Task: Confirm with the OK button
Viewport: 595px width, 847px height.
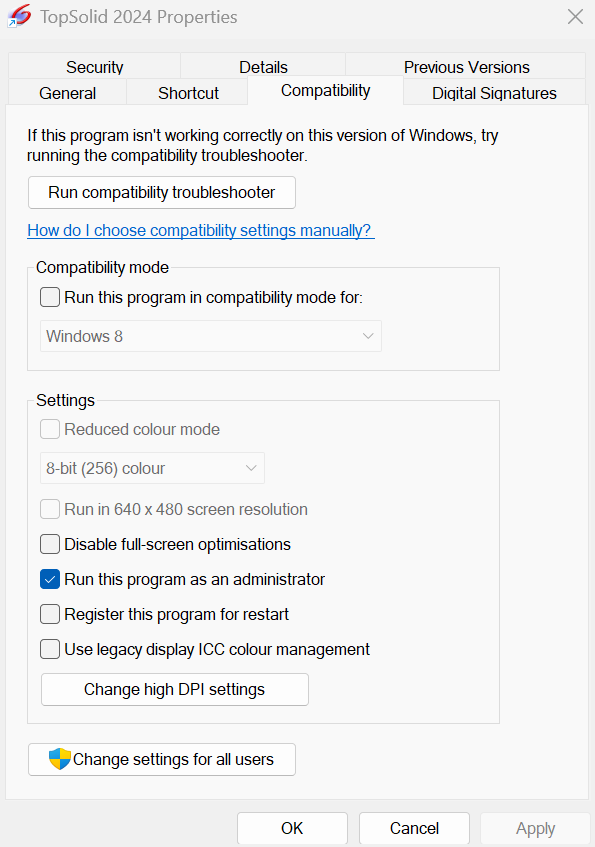Action: pyautogui.click(x=292, y=828)
